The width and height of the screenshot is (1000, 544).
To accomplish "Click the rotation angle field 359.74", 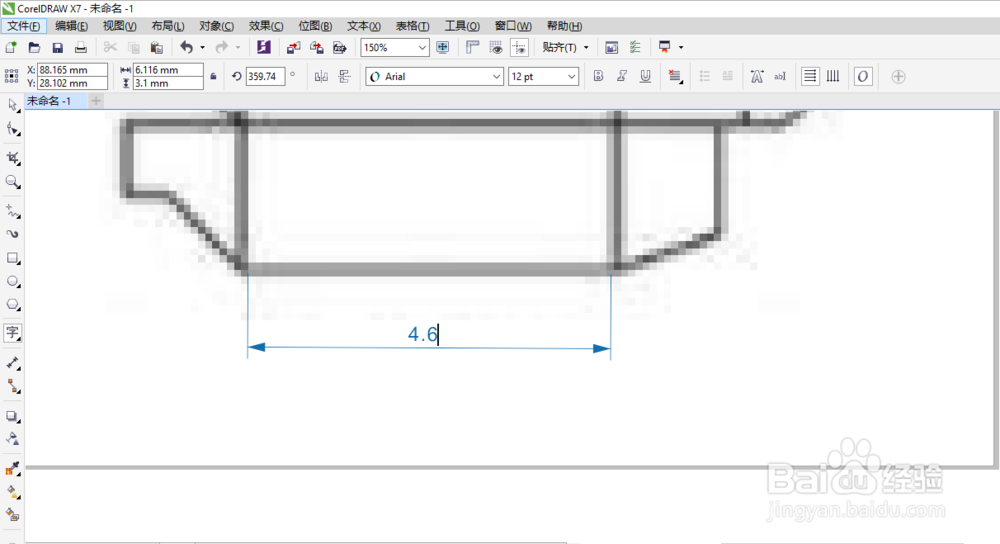I will [x=265, y=77].
